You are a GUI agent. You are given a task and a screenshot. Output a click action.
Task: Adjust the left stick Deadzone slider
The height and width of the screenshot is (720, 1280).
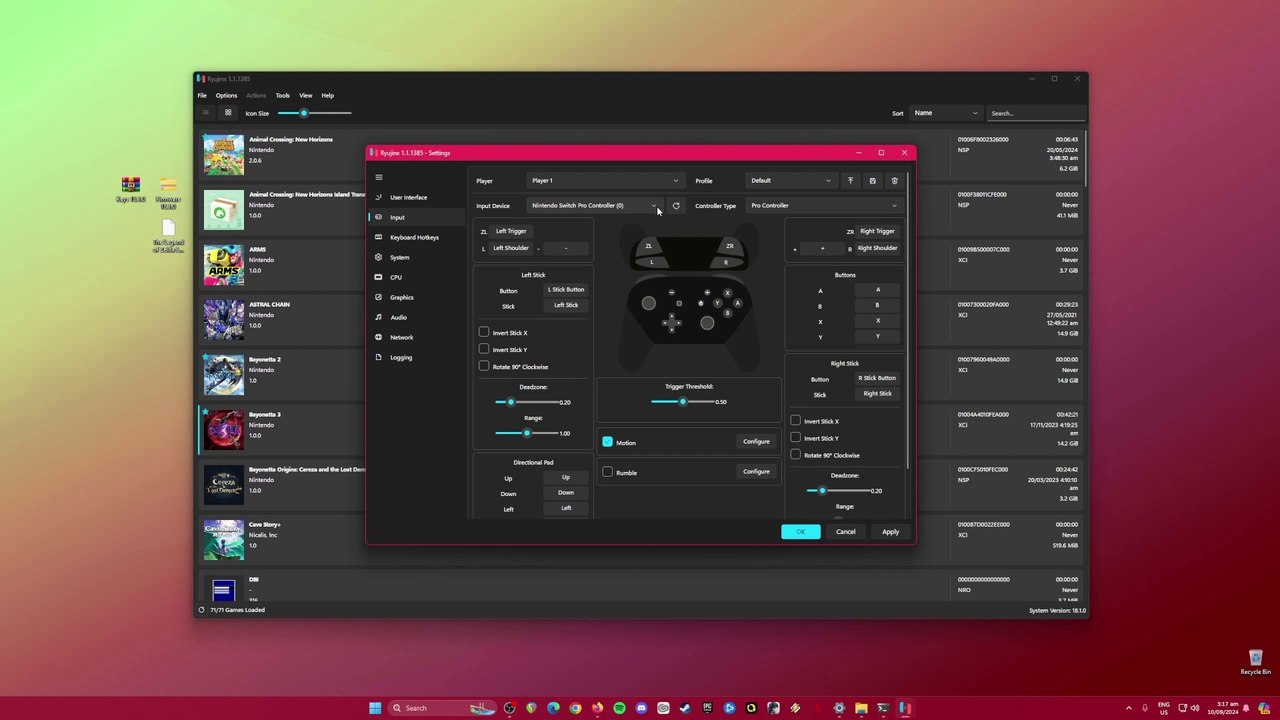(x=525, y=402)
